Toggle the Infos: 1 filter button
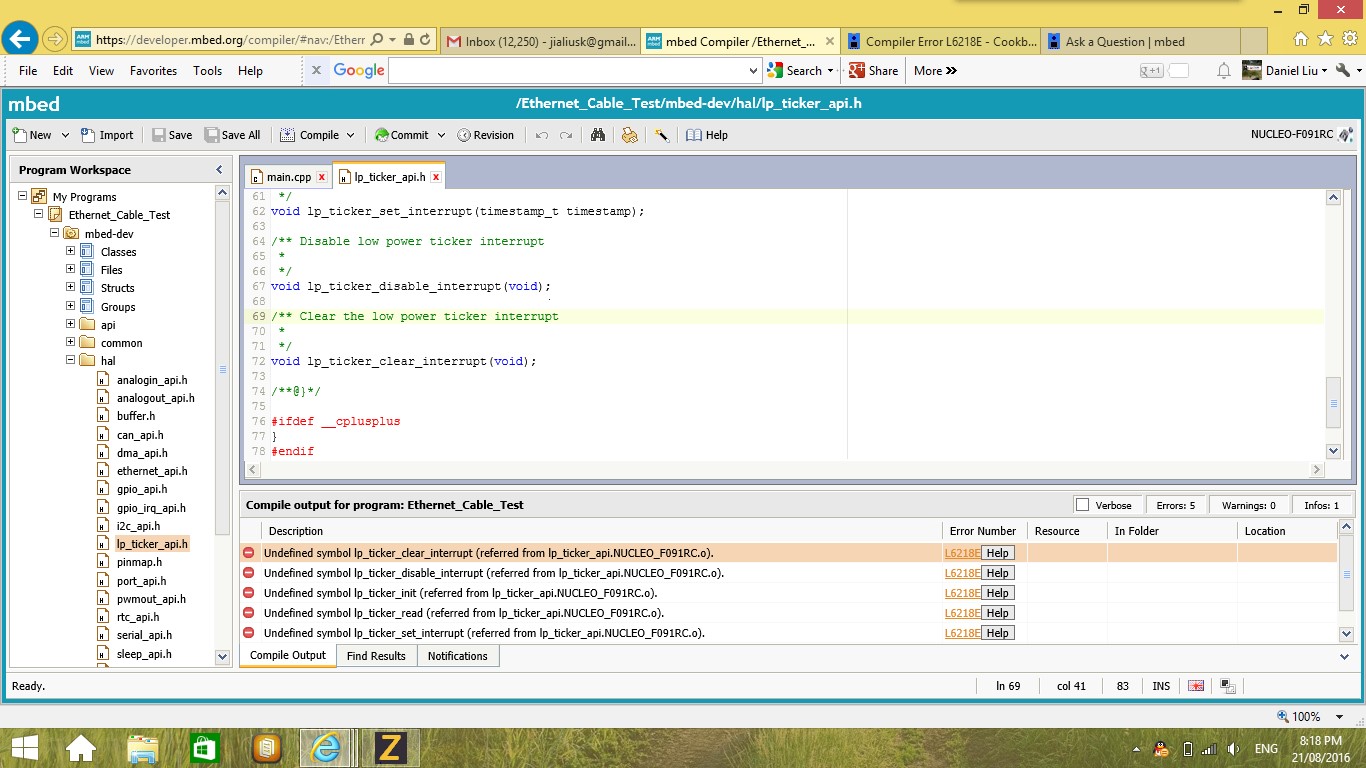Viewport: 1366px width, 768px height. pyautogui.click(x=1321, y=505)
